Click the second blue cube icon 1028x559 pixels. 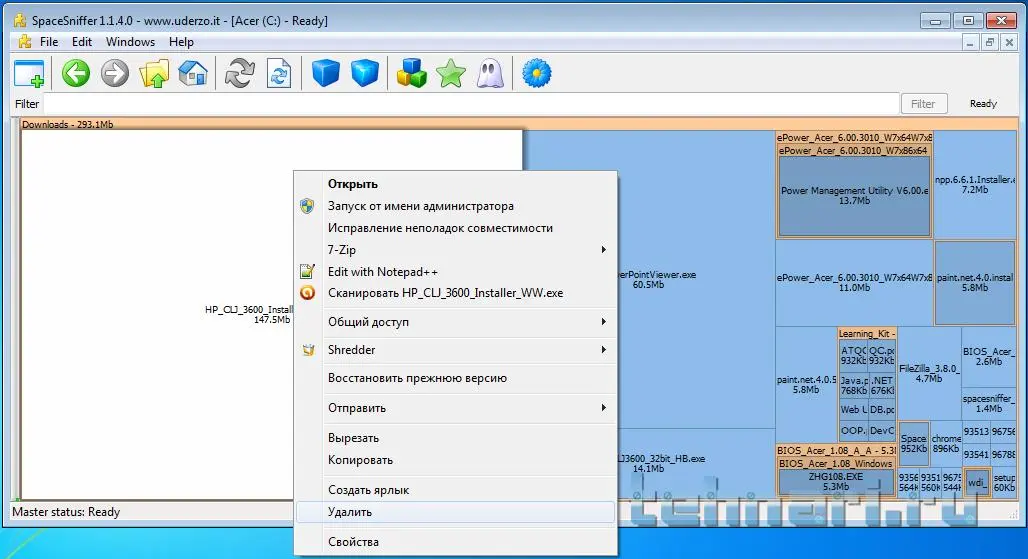(x=365, y=73)
